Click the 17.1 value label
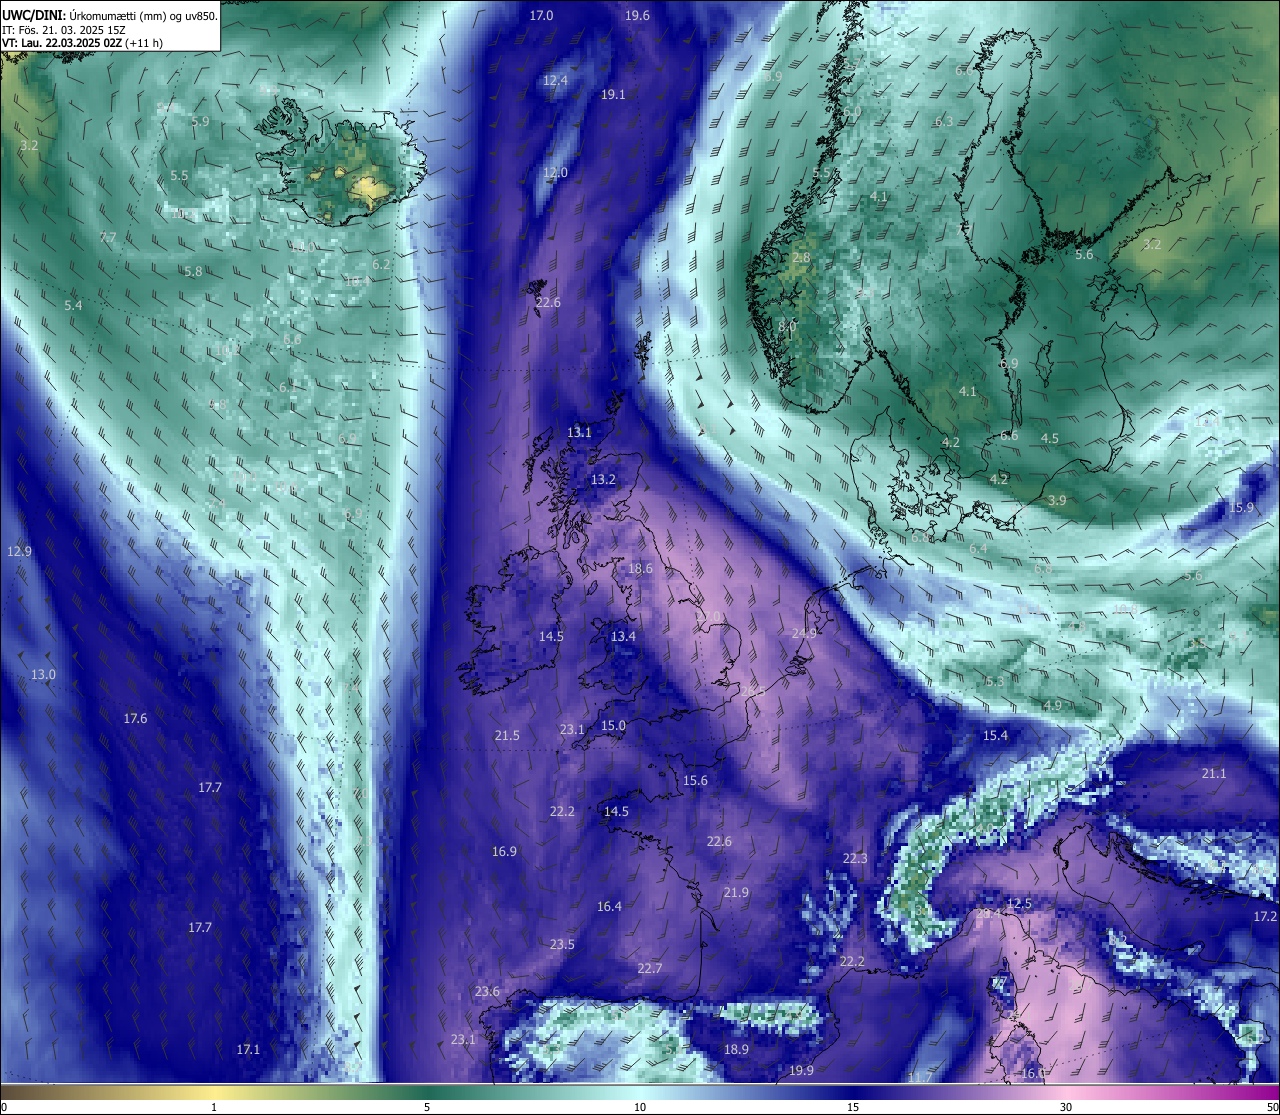1280x1115 pixels. tap(248, 1050)
